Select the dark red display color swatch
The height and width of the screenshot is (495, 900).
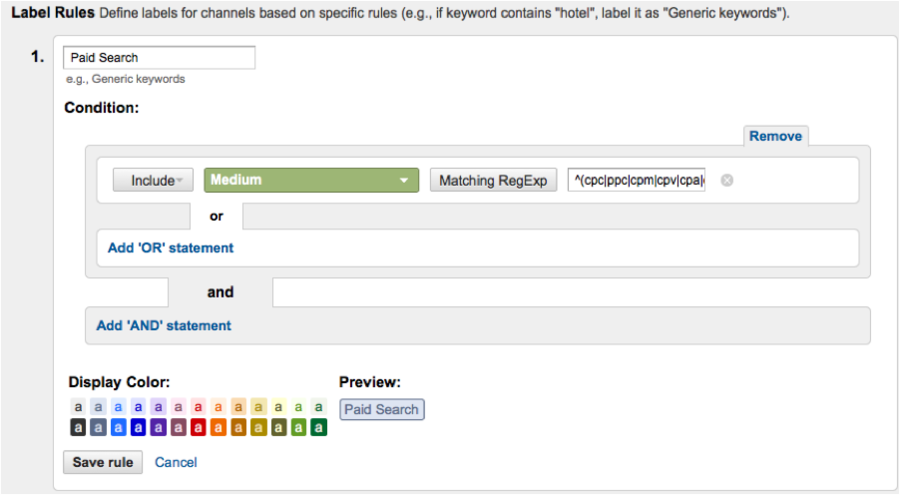point(198,428)
